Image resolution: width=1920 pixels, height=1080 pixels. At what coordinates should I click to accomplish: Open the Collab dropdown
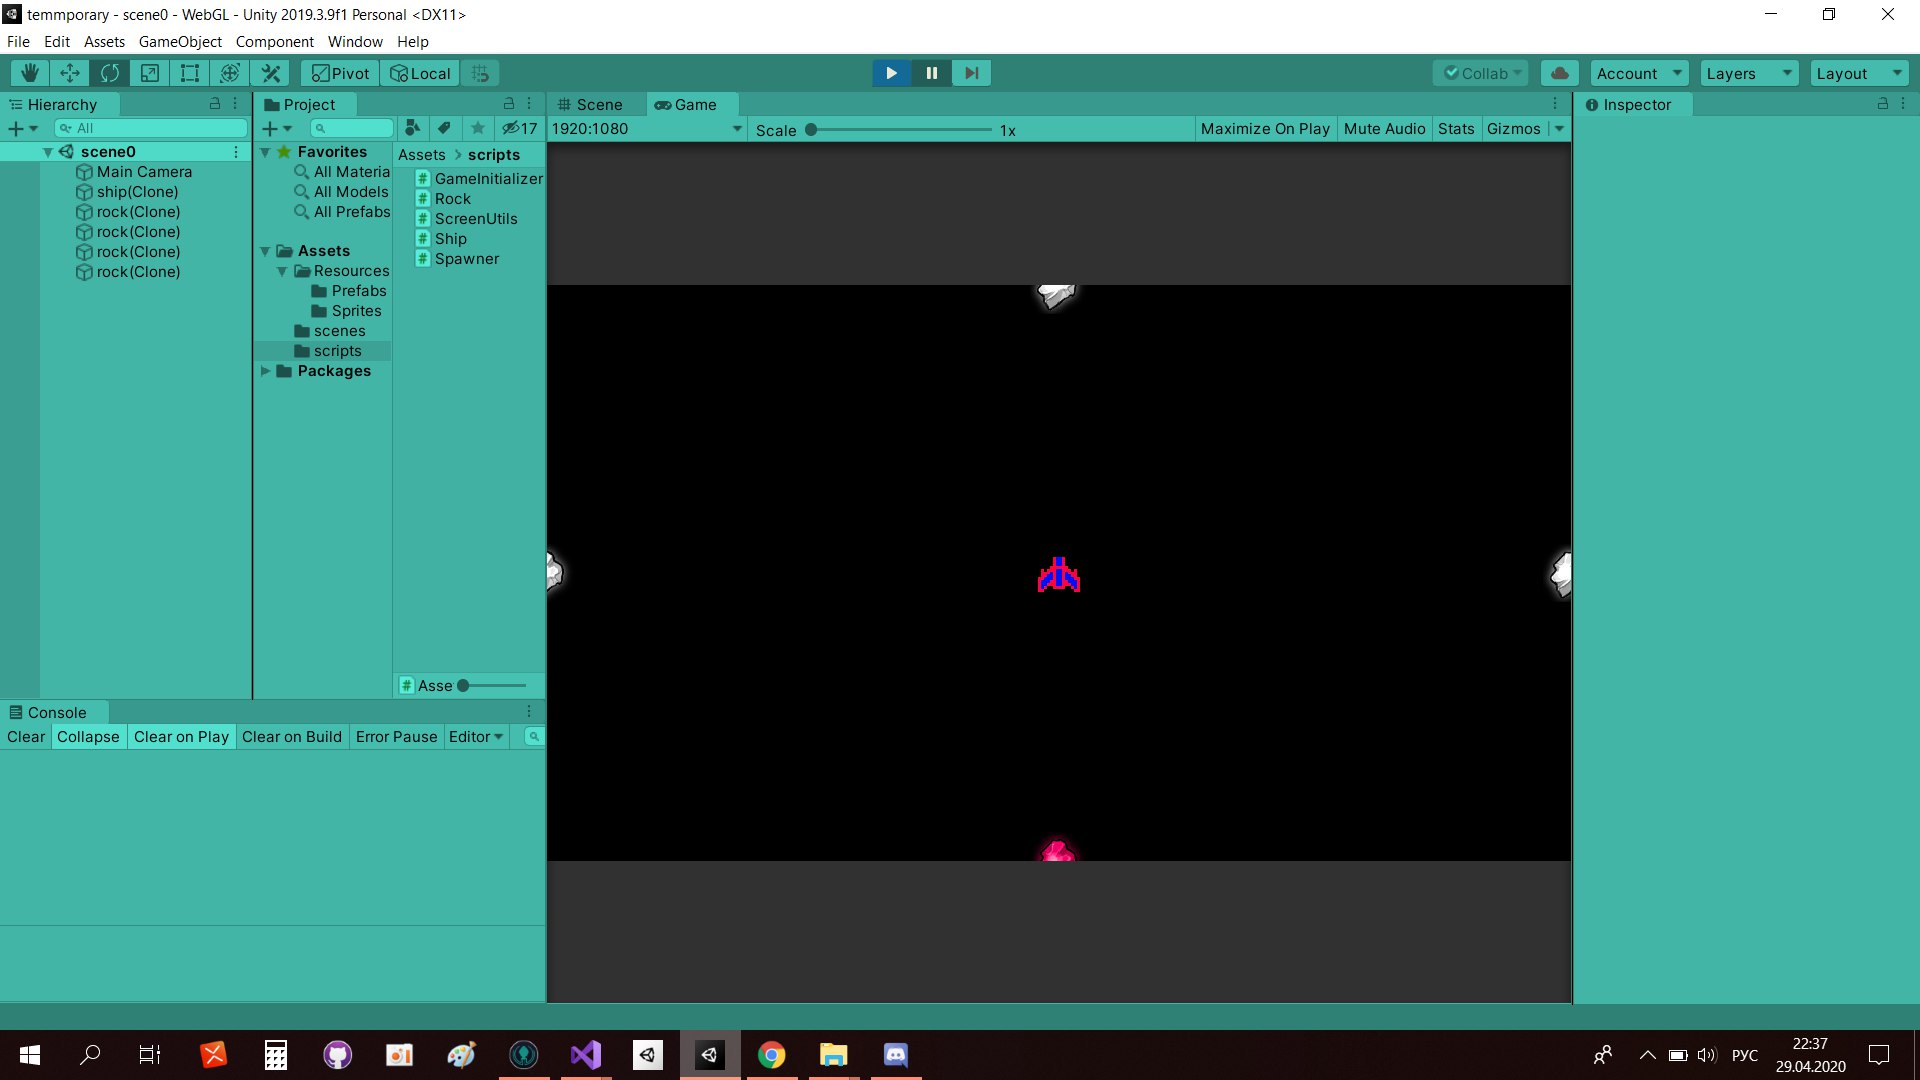pyautogui.click(x=1483, y=73)
